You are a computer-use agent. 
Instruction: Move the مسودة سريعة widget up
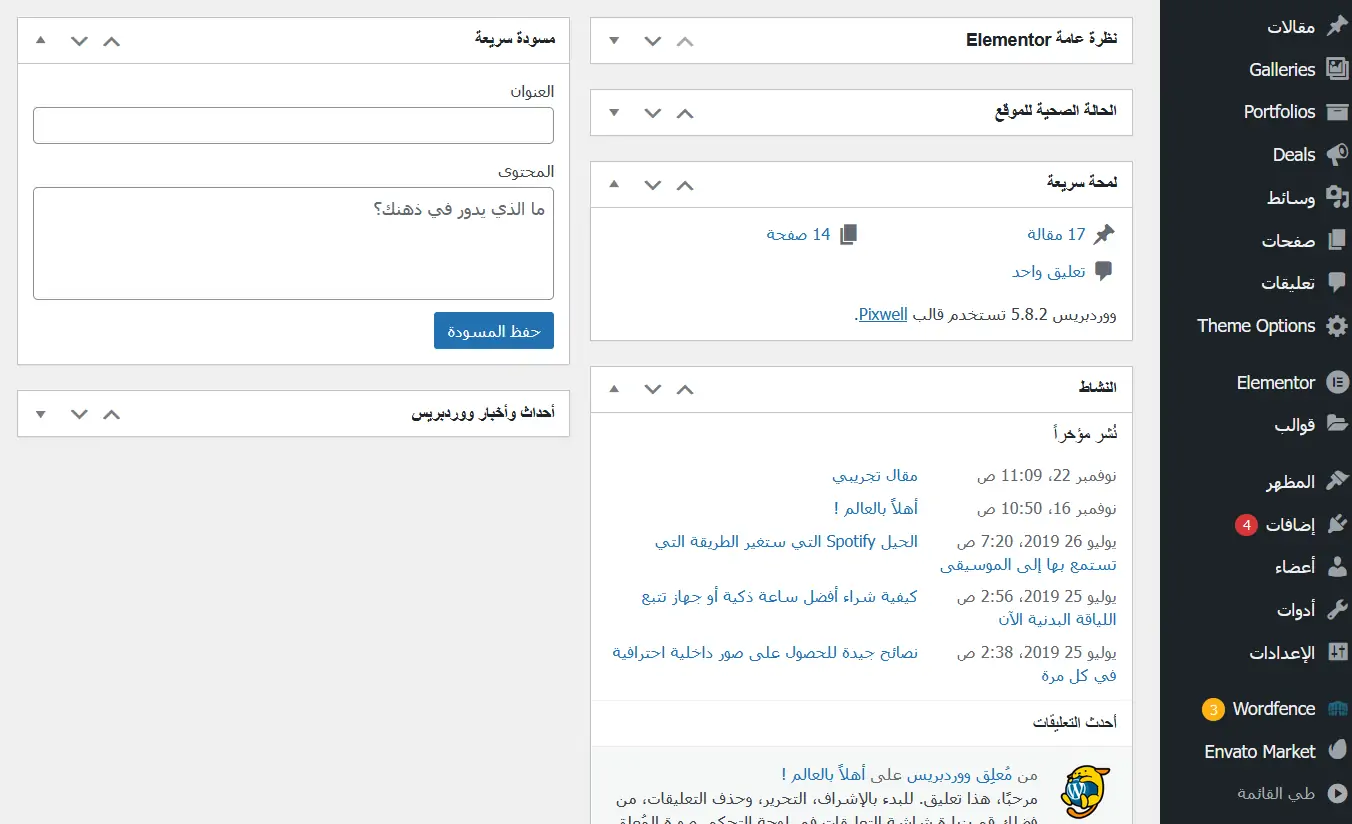tap(111, 41)
